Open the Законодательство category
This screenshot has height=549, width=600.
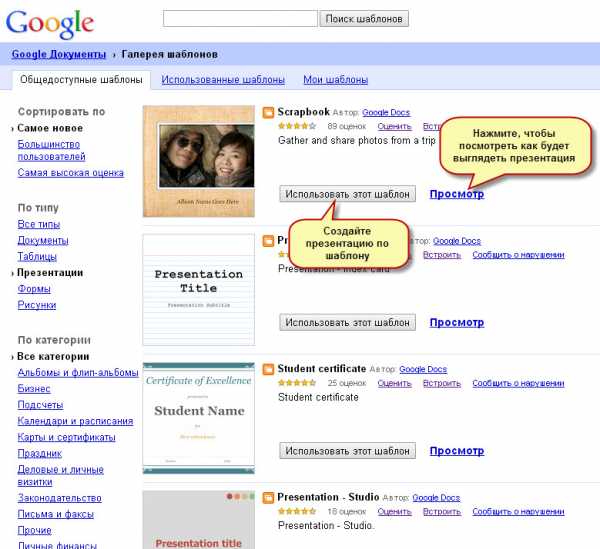click(x=59, y=498)
